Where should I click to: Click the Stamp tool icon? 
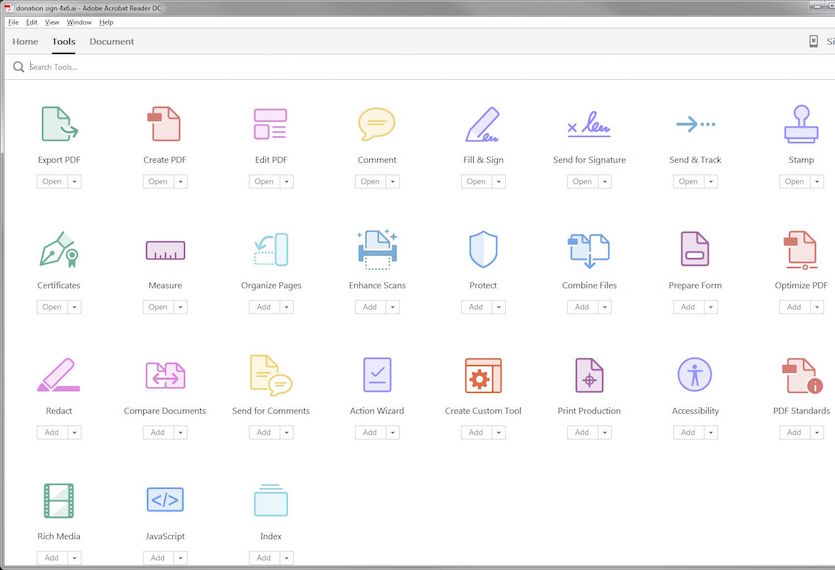coord(801,124)
